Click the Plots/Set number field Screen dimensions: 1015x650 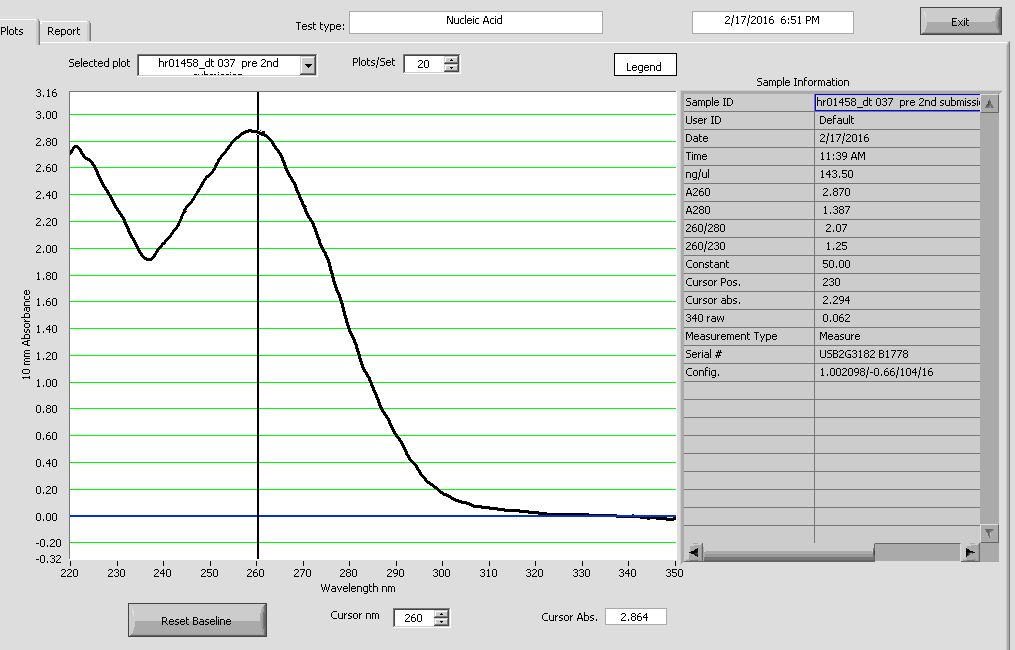(x=424, y=64)
